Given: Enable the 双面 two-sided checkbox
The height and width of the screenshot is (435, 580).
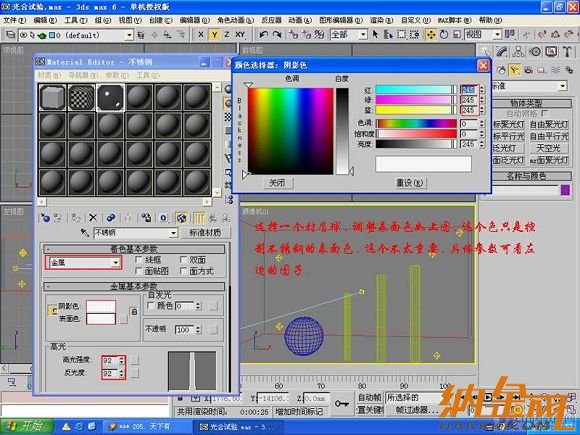Looking at the screenshot, I should pyautogui.click(x=183, y=260).
